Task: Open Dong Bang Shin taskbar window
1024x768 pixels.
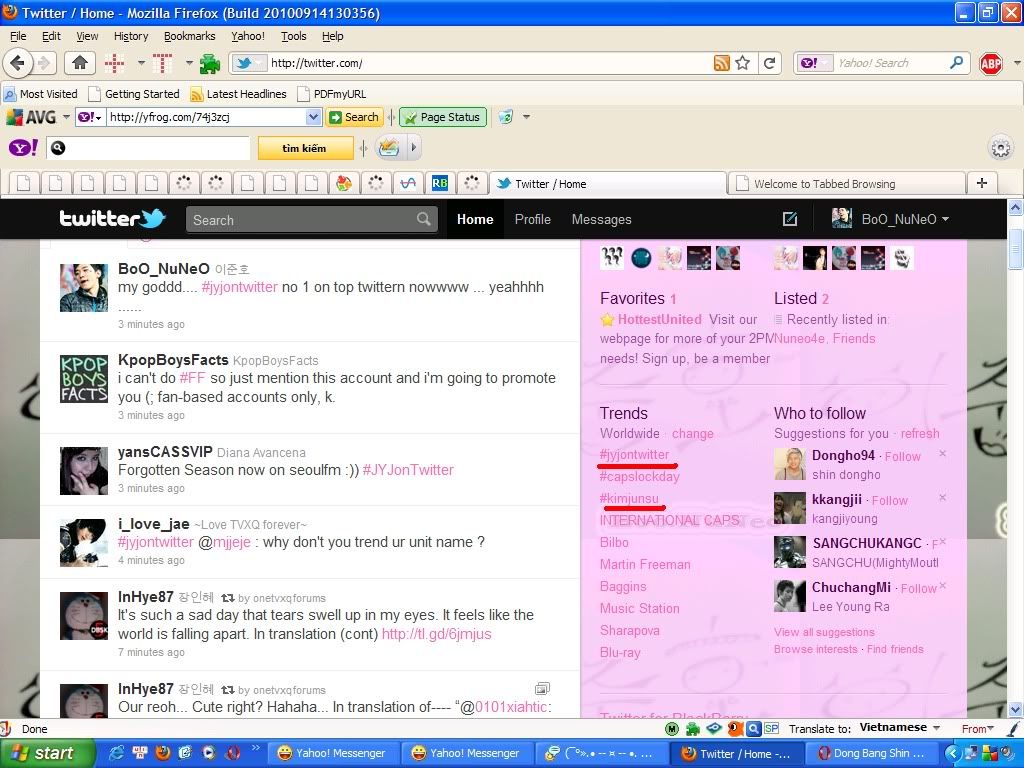Action: (x=872, y=753)
